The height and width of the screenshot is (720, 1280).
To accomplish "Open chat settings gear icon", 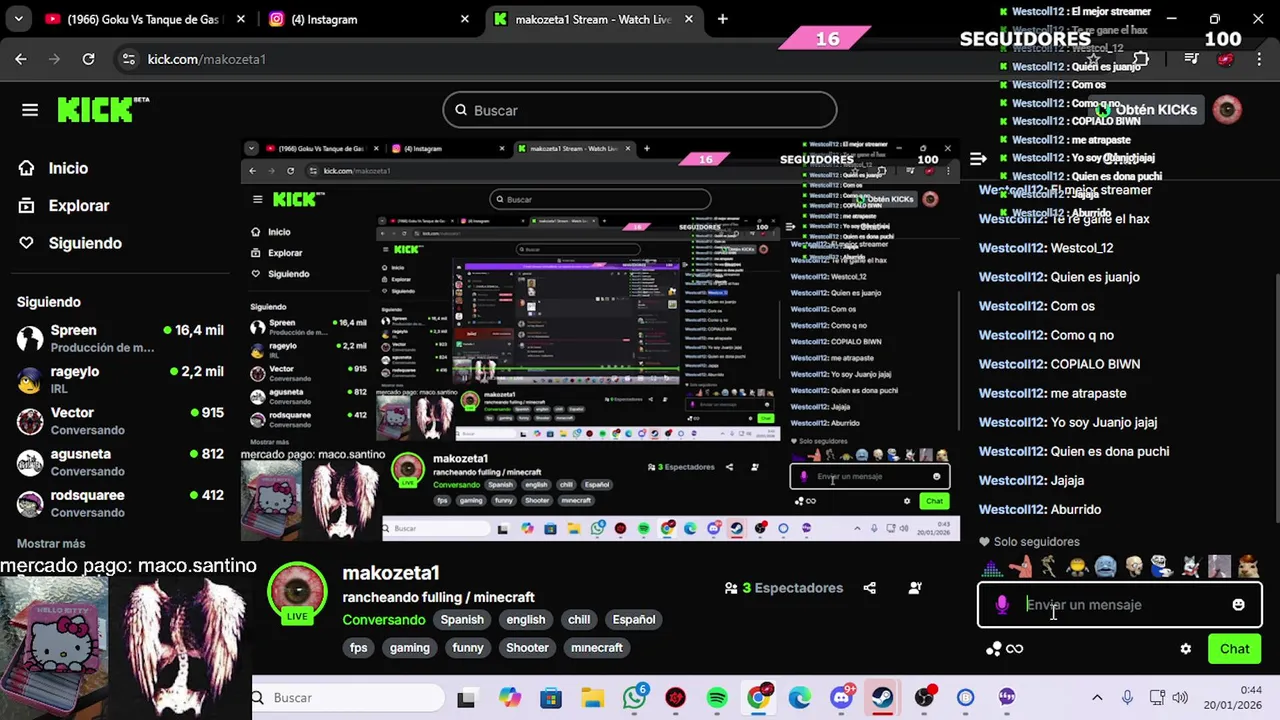I will (1186, 649).
